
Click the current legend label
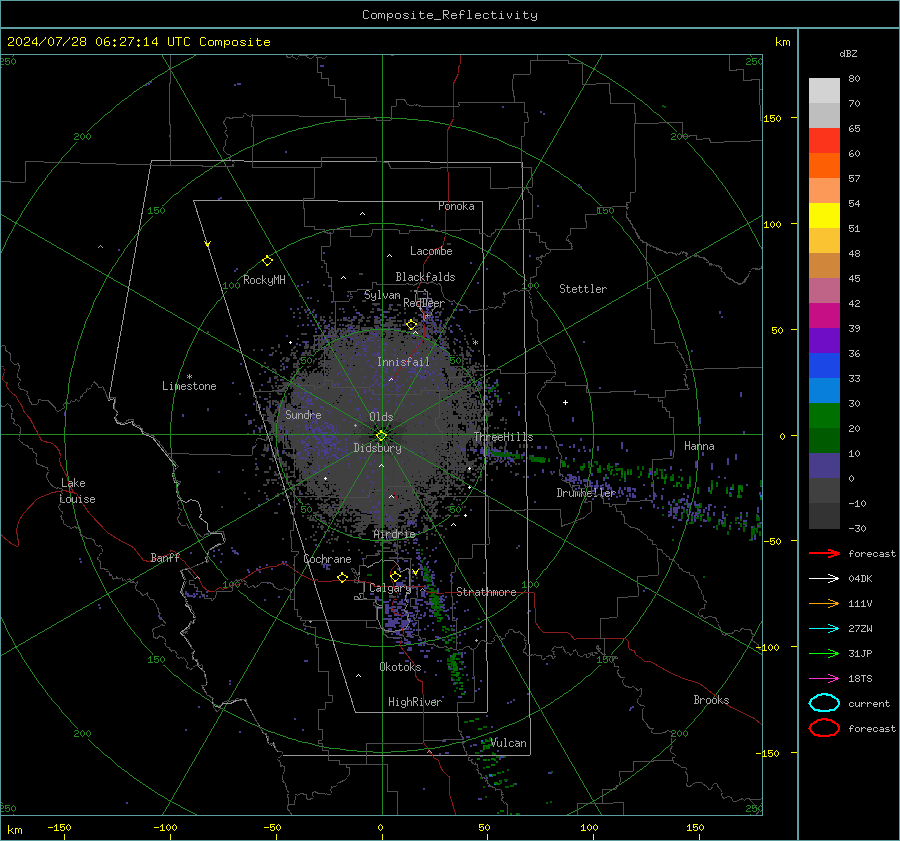(869, 704)
